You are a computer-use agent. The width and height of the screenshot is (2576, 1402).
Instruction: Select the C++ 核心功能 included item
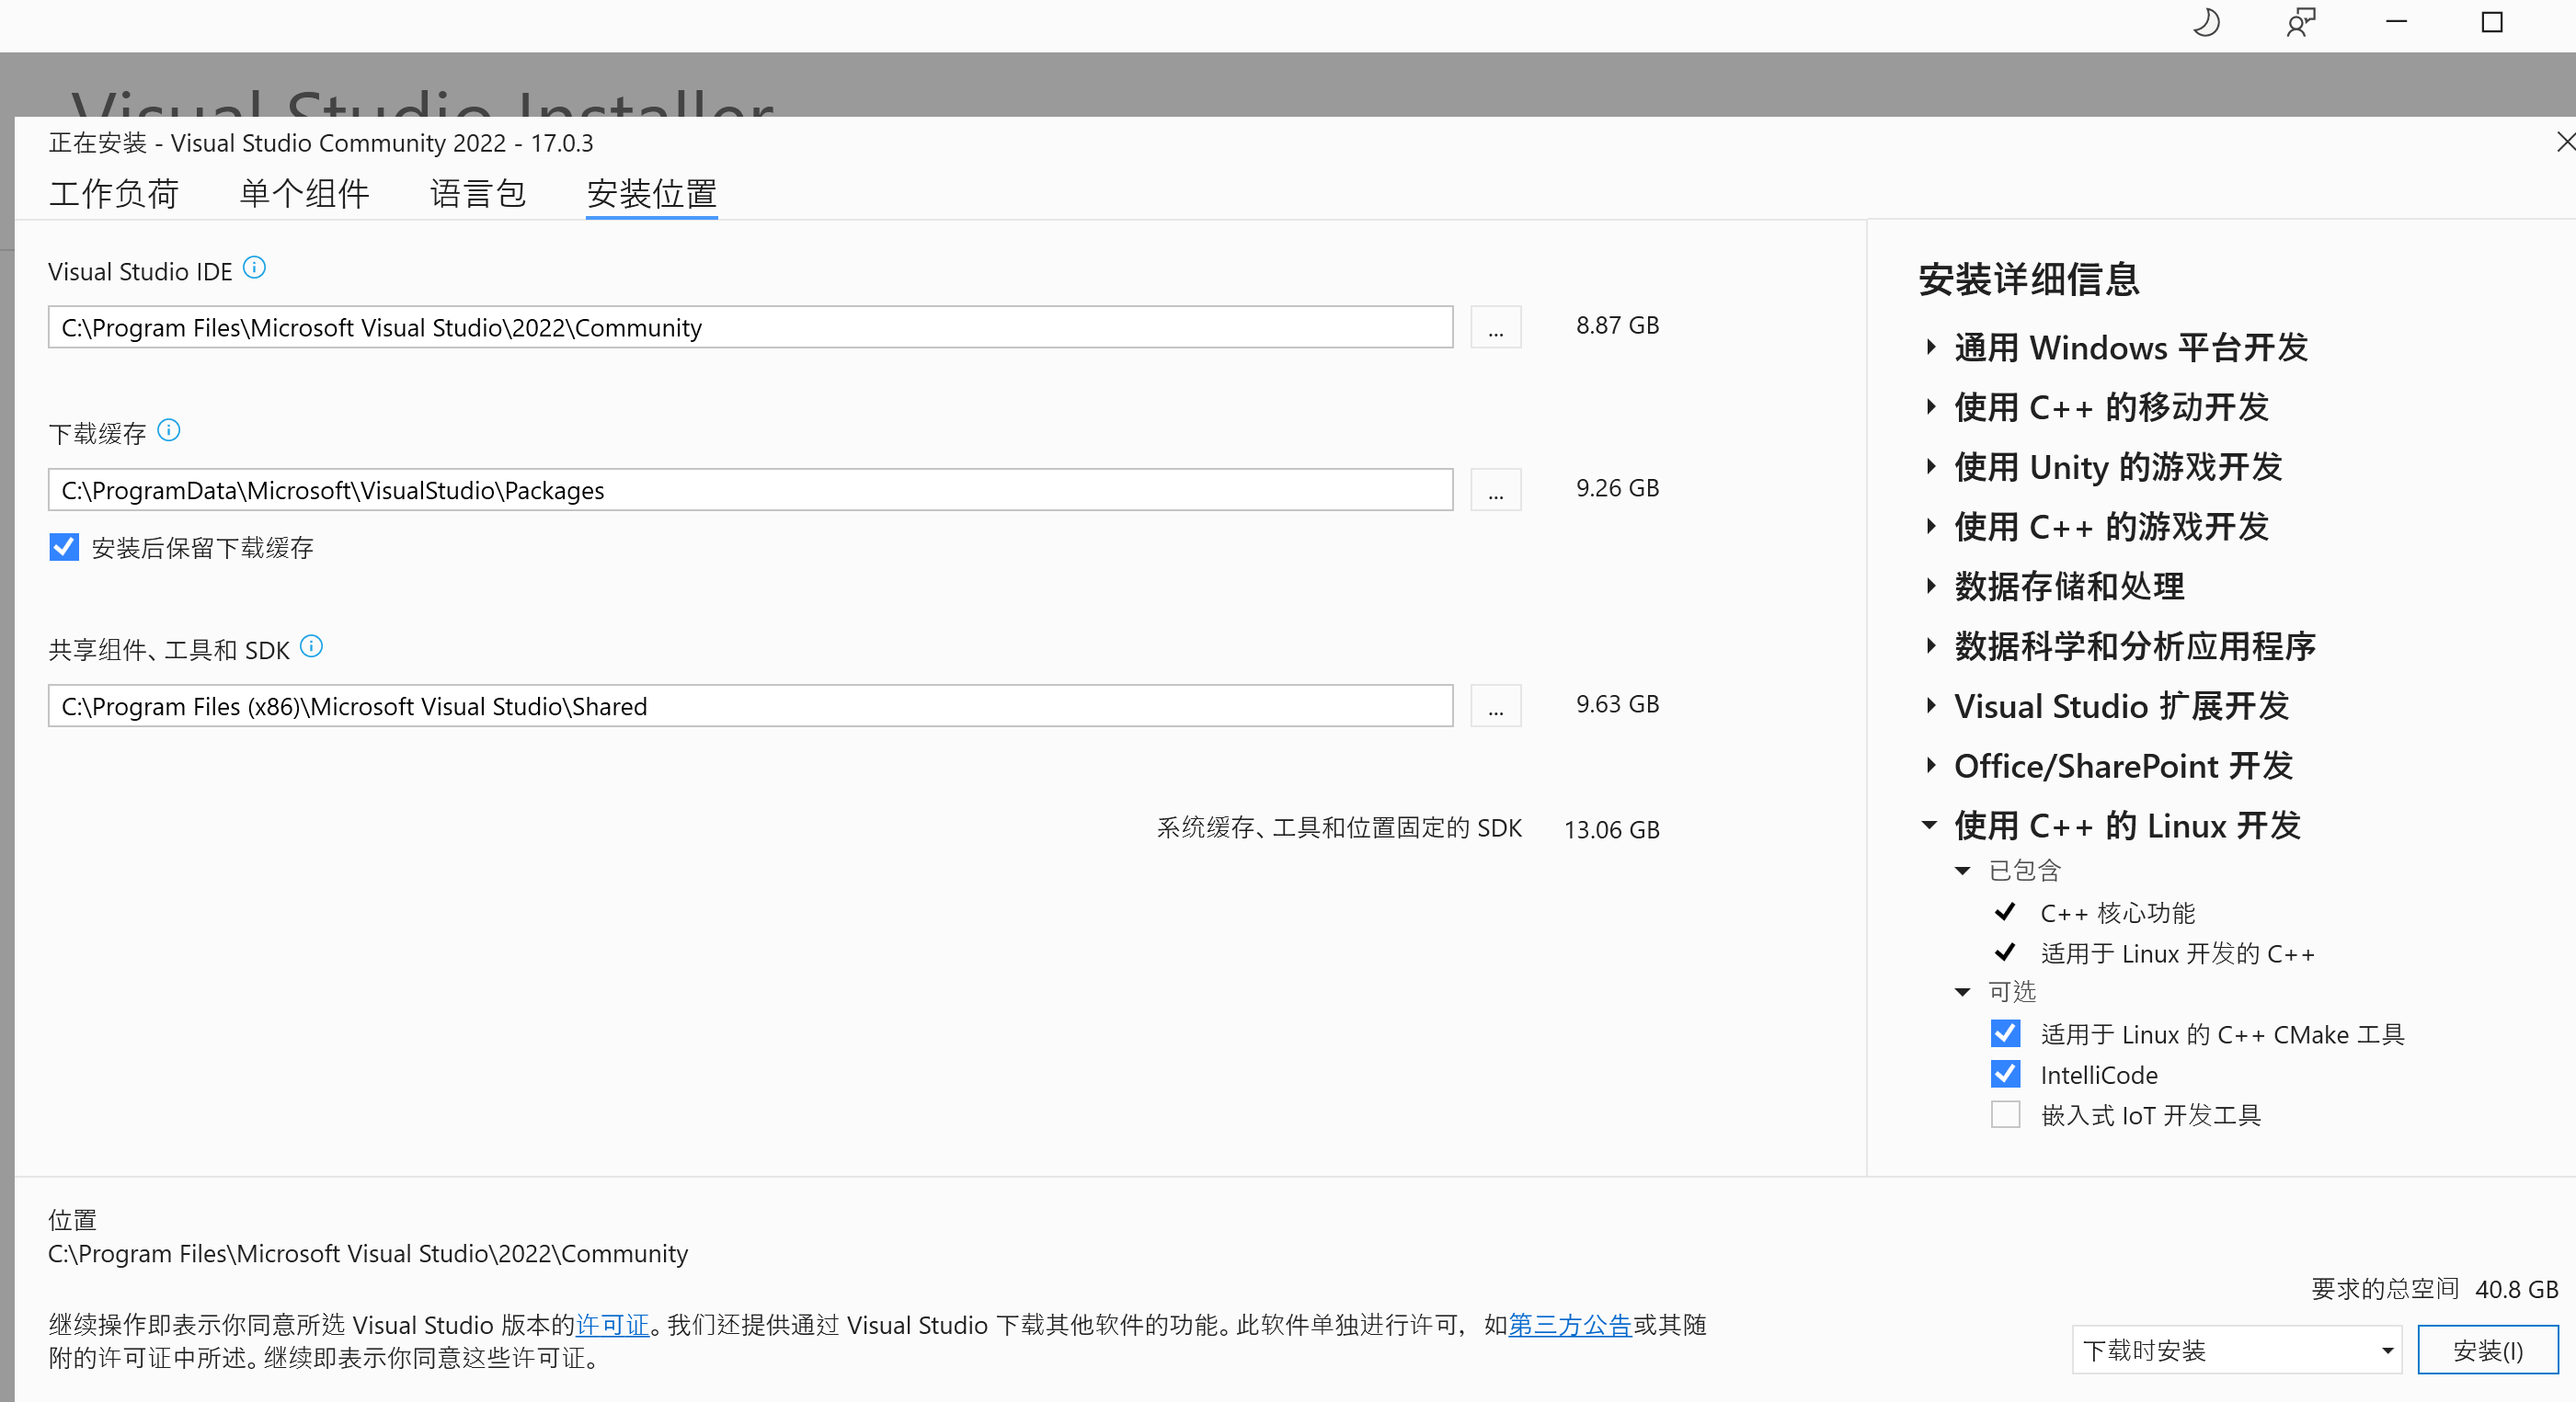2118,913
